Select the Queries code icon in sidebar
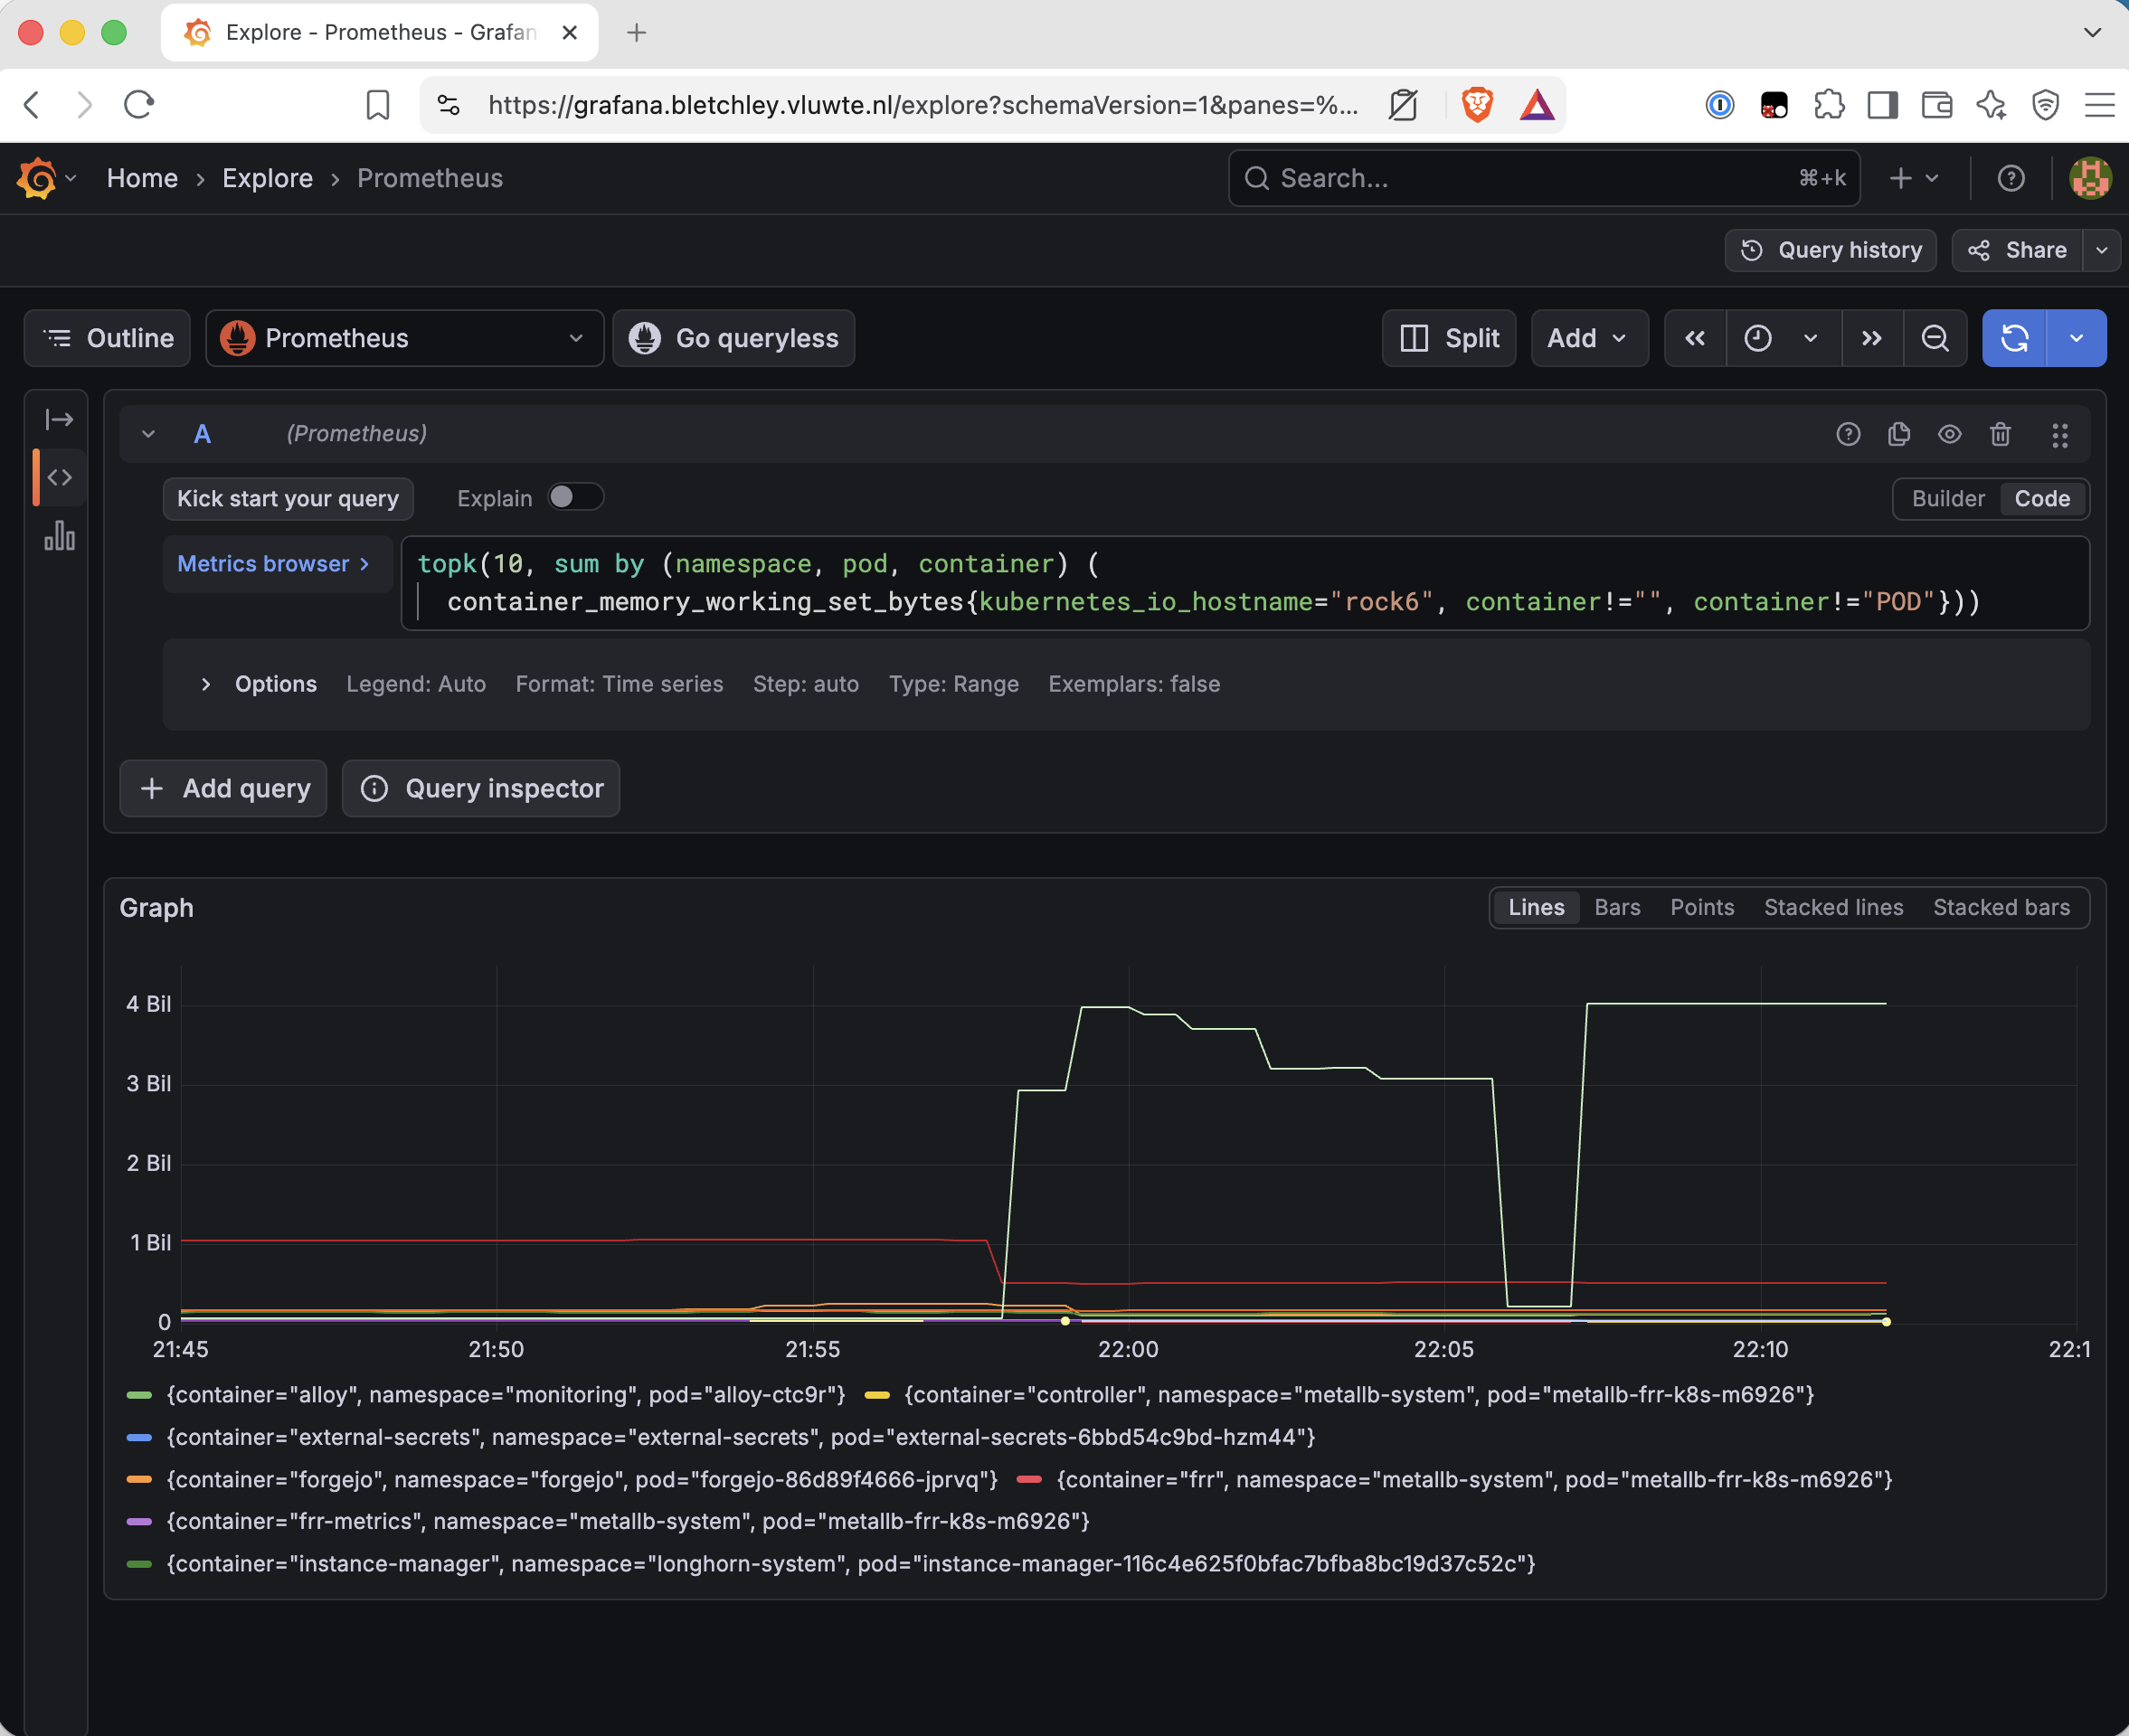Viewport: 2129px width, 1736px height. (60, 477)
